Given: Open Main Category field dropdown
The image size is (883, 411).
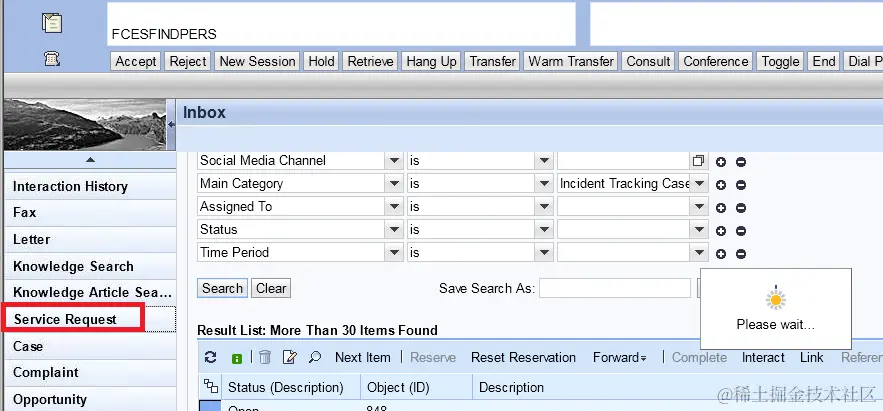Looking at the screenshot, I should pyautogui.click(x=394, y=184).
